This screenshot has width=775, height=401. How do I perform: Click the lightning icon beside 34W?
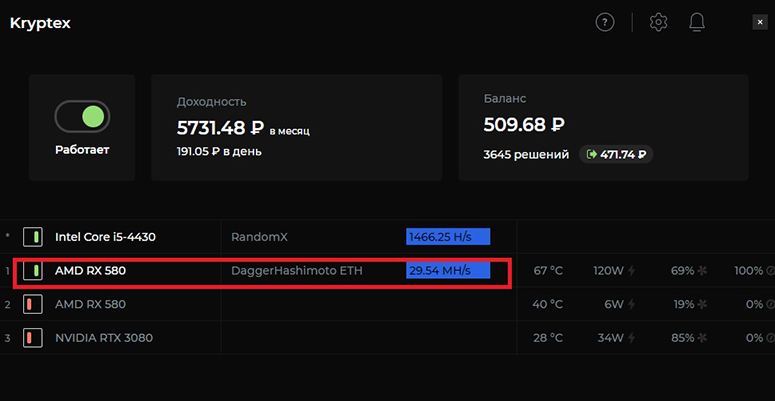click(x=631, y=338)
